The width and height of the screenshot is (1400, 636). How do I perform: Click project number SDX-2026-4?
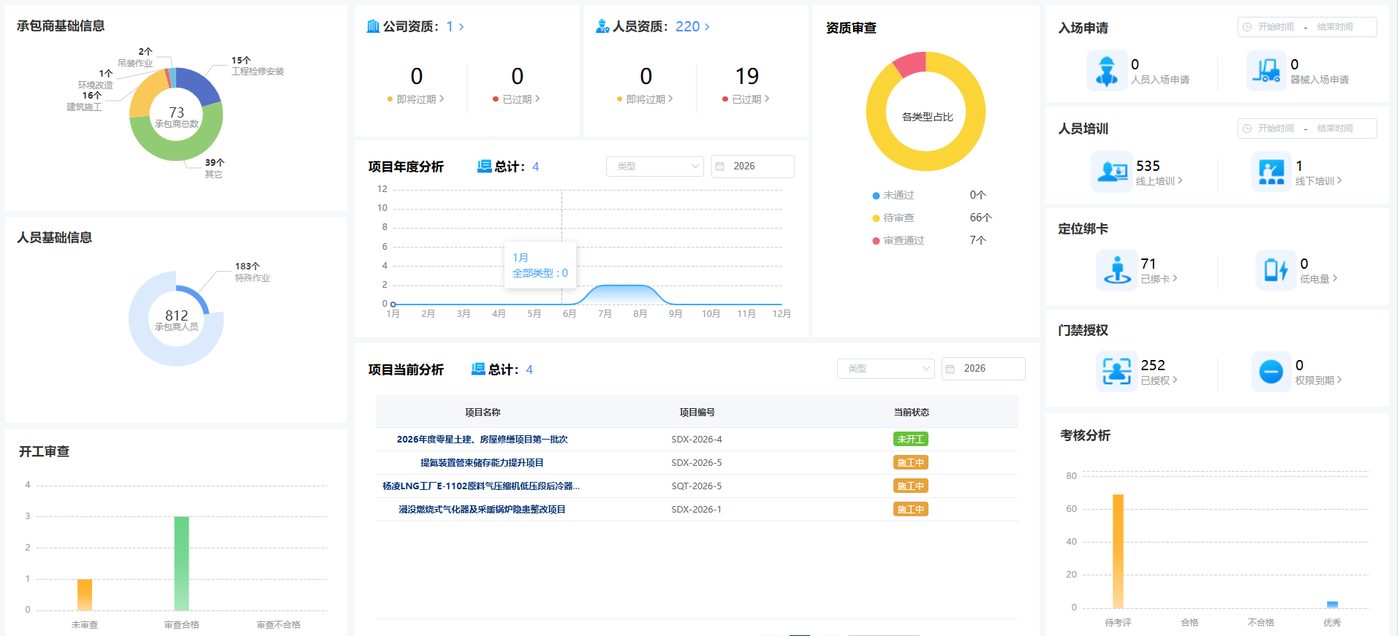[697, 439]
